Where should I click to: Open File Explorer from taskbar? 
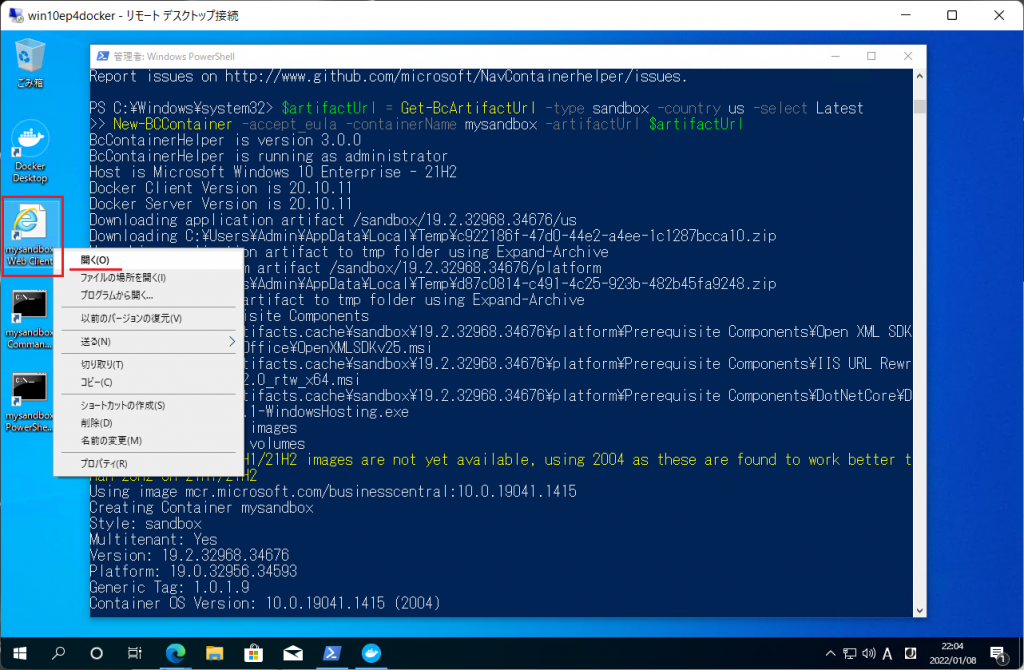[x=214, y=653]
